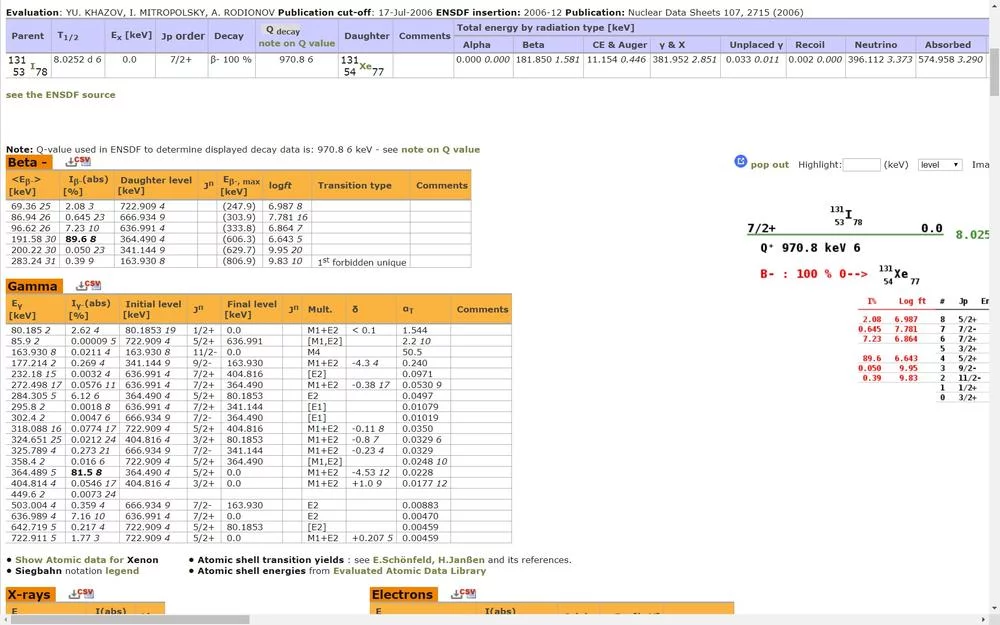Select the Neutrino energy value '396.112 3.373'
This screenshot has height=625, width=1000.
click(x=880, y=59)
